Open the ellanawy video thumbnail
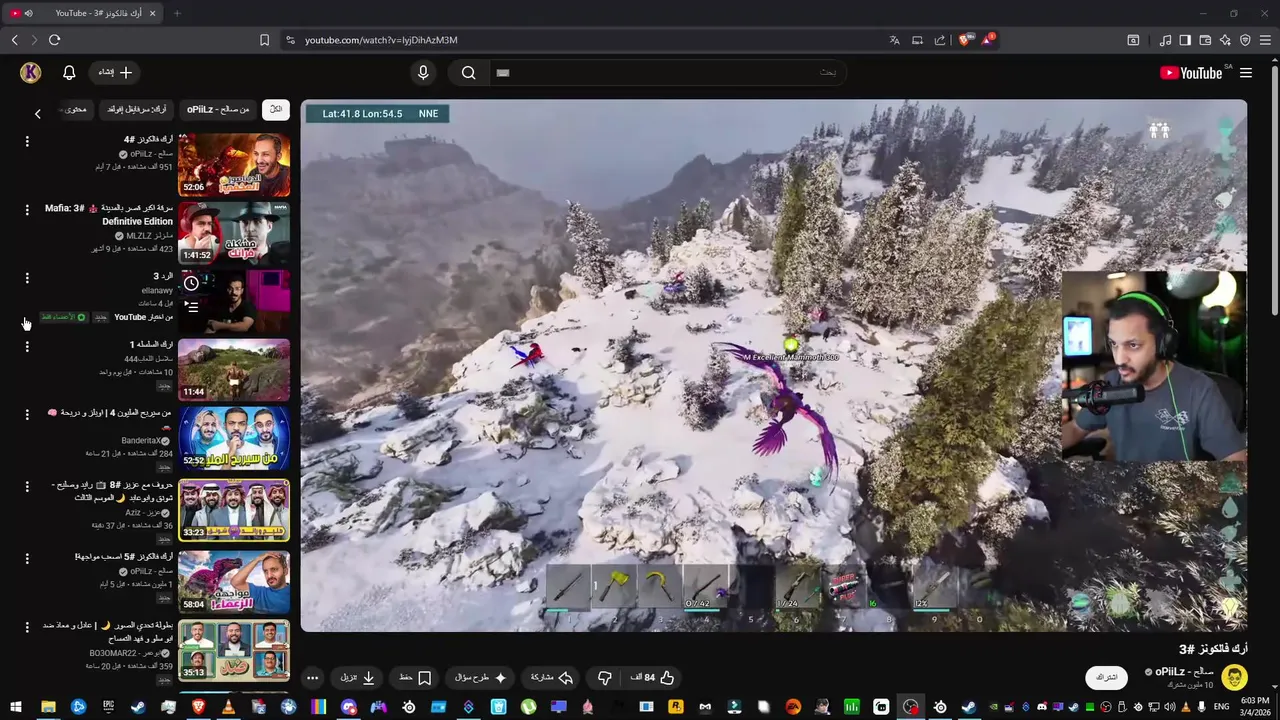The height and width of the screenshot is (720, 1280). 234,301
